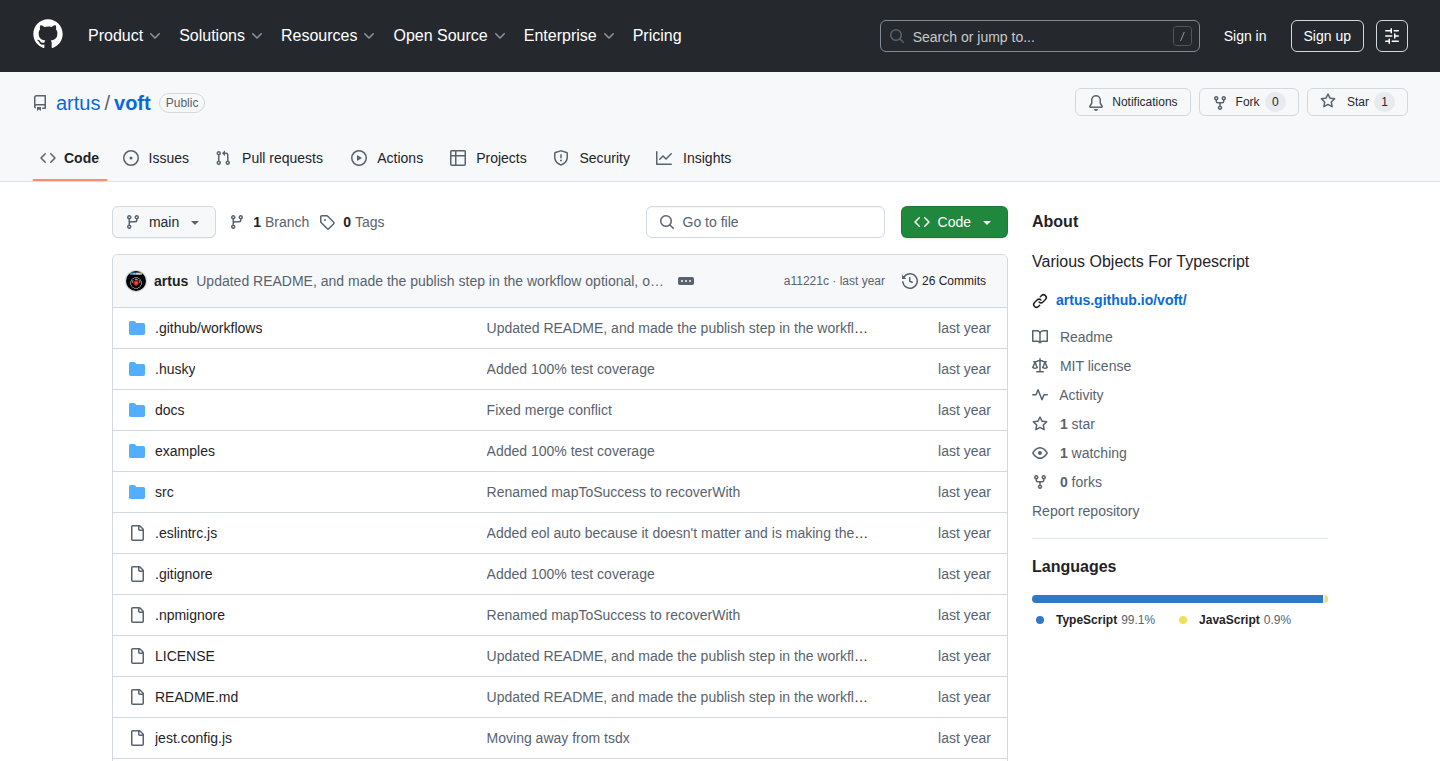Click the Sign in link
The height and width of the screenshot is (761, 1440).
tap(1245, 36)
